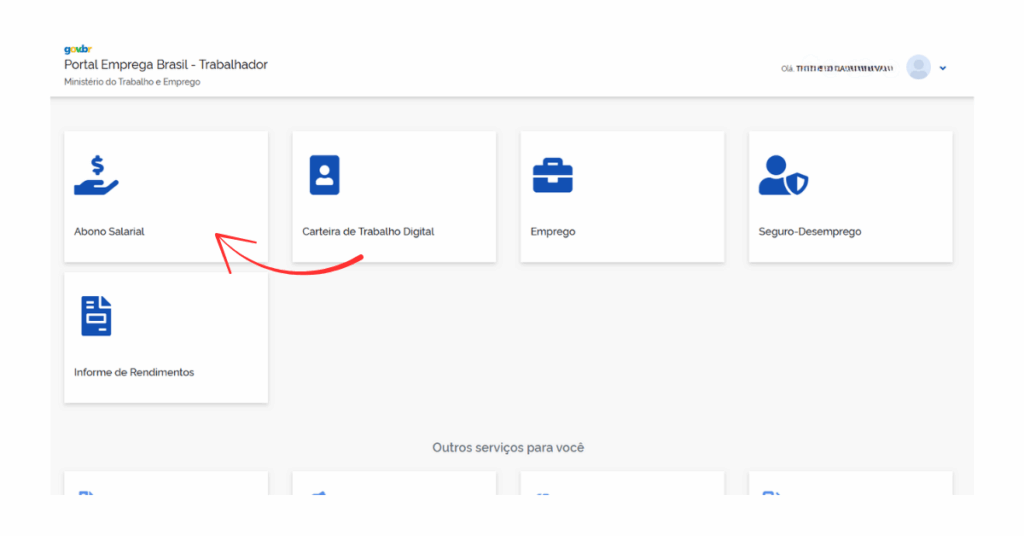
Task: Click the last partially visible card under Outros serviços
Action: click(850, 483)
